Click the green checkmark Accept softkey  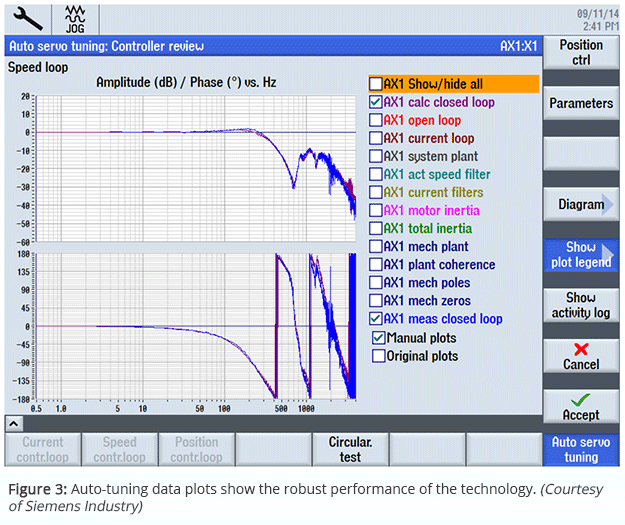[x=581, y=407]
